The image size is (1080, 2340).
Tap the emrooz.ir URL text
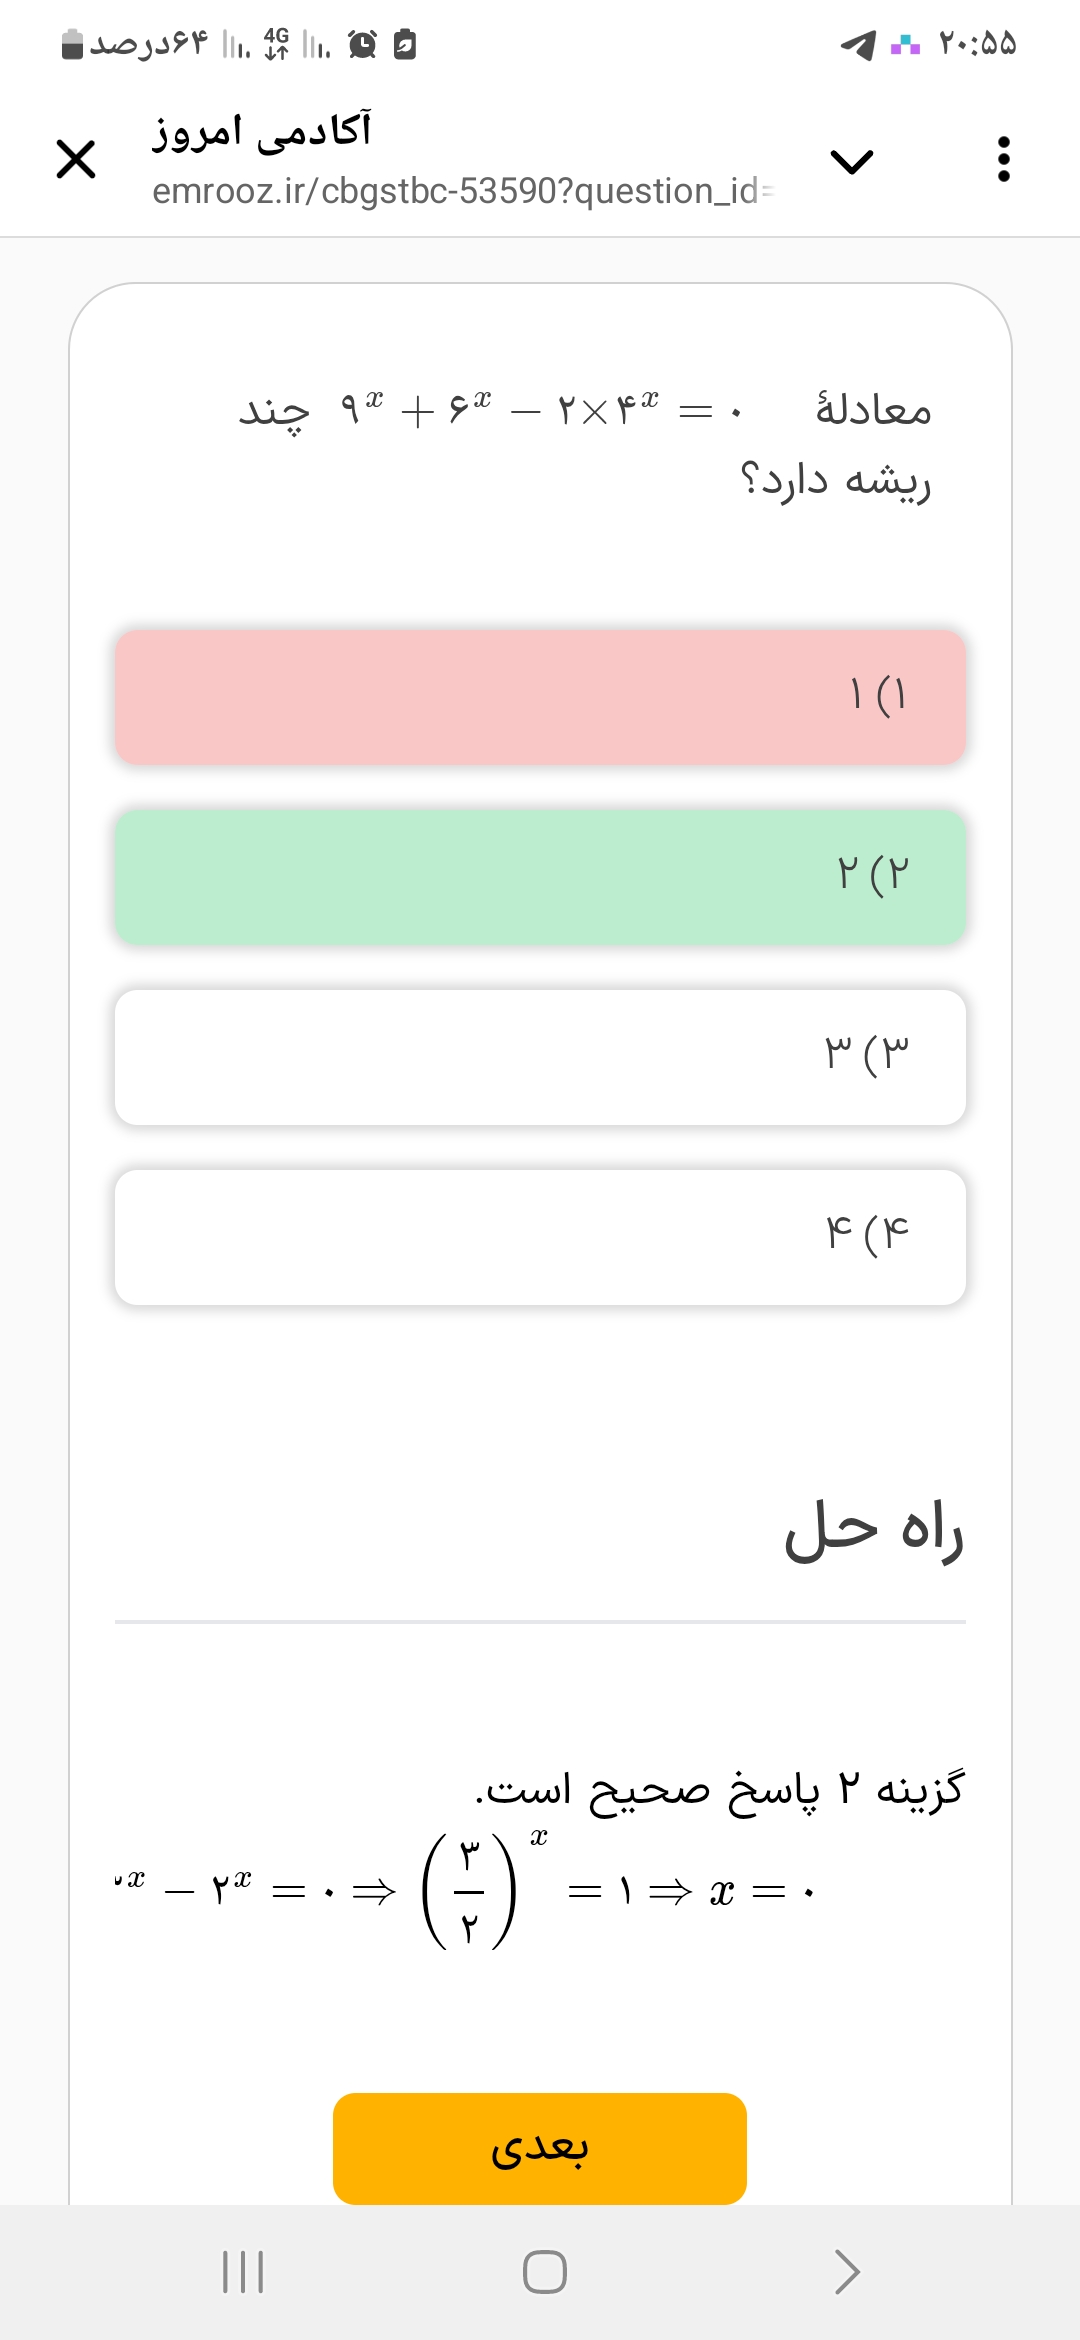click(462, 191)
